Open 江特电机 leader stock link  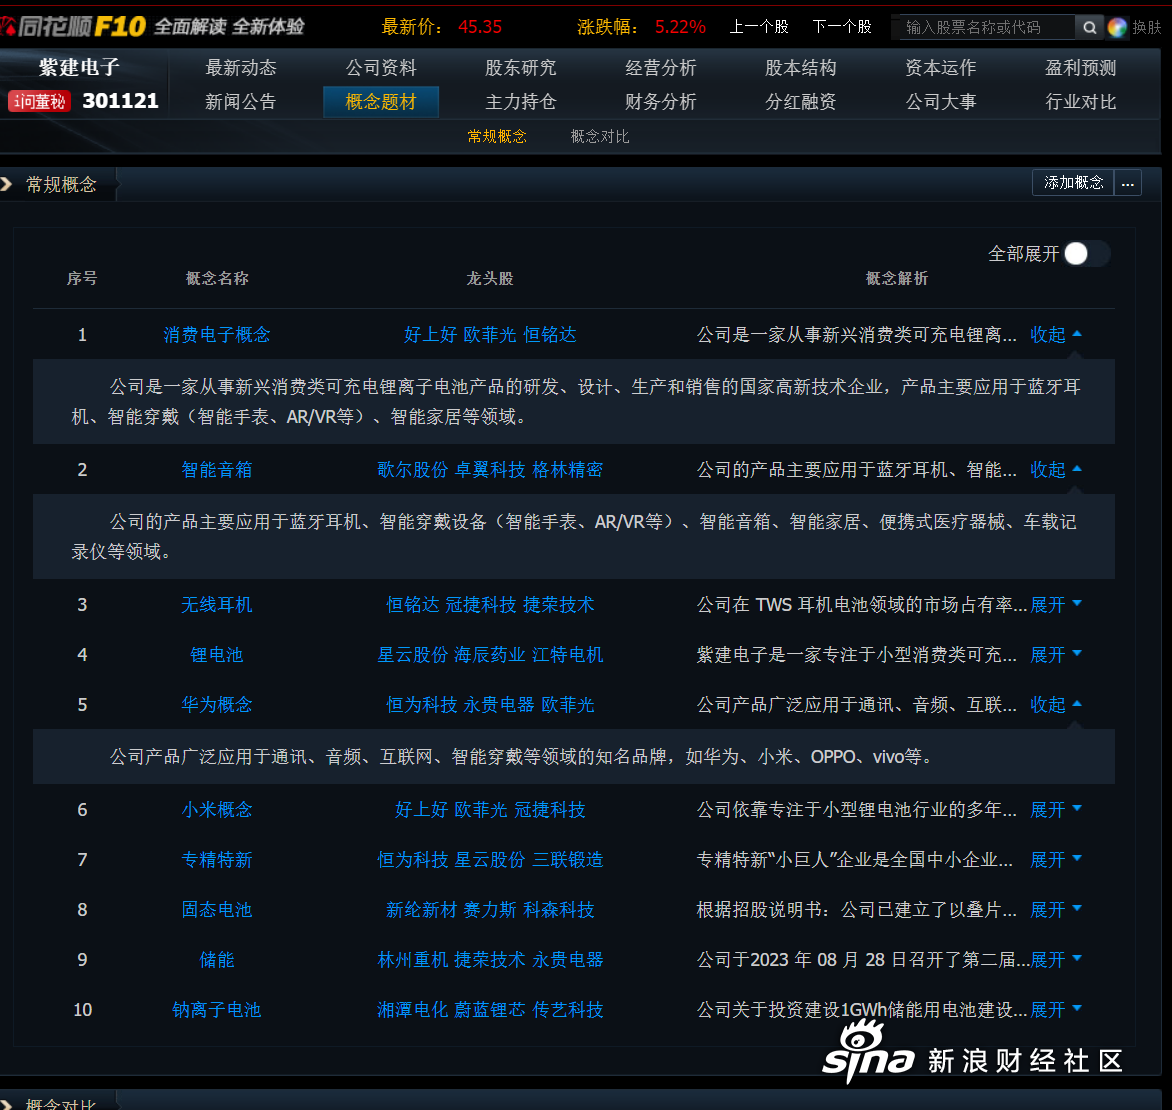(x=568, y=654)
